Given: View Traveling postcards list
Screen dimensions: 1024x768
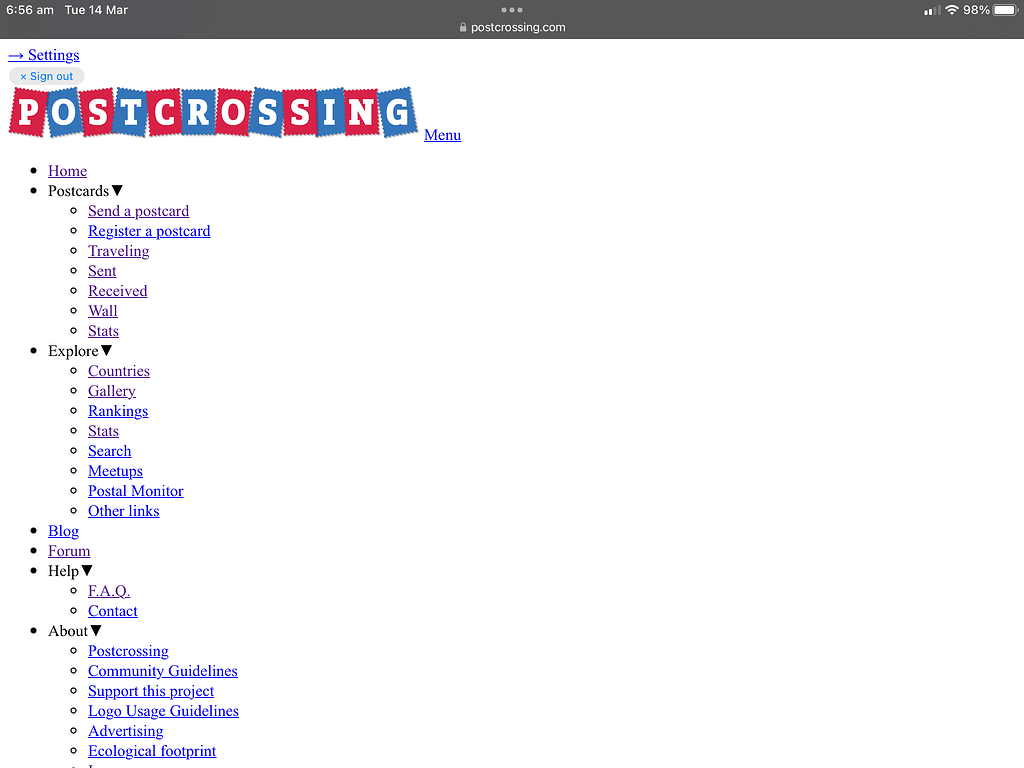Looking at the screenshot, I should [118, 251].
